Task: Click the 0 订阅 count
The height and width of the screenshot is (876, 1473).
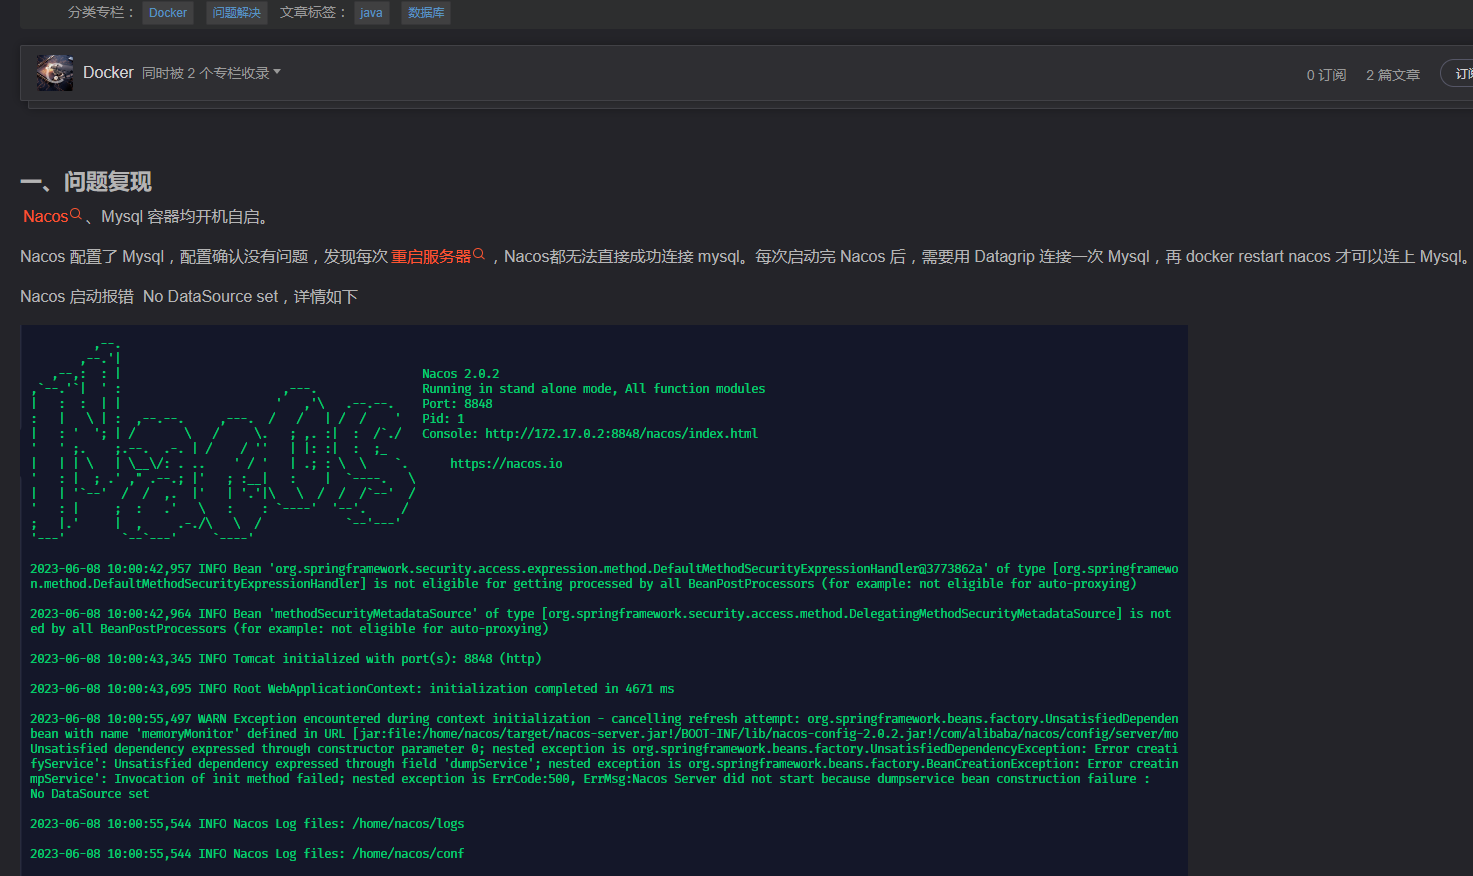Action: (1326, 75)
